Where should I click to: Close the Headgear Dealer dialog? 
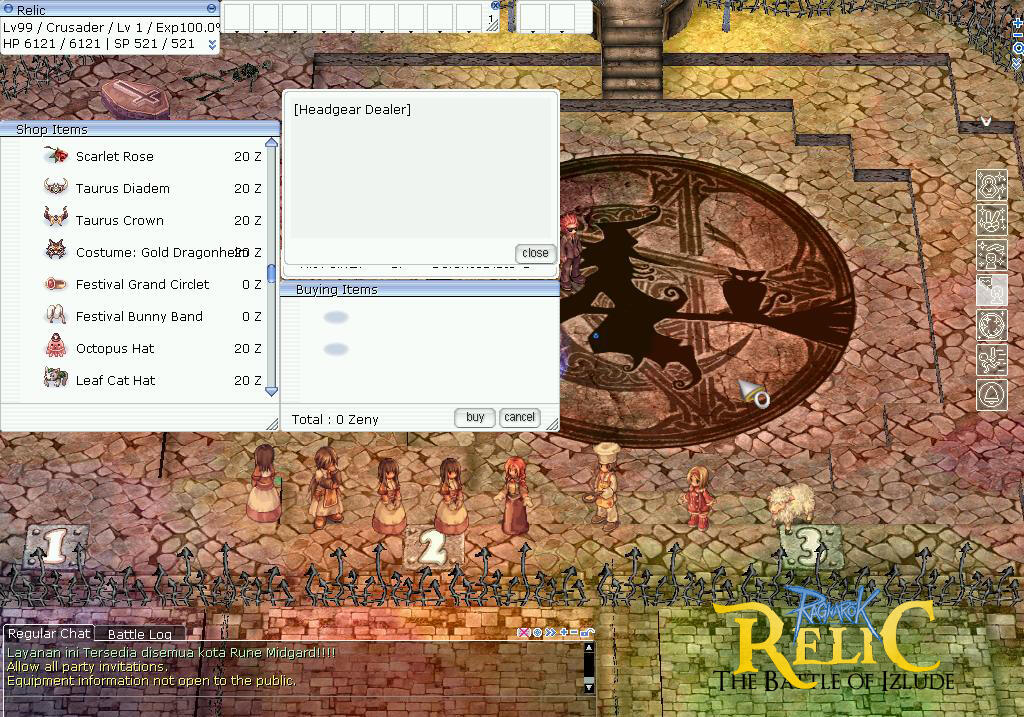click(535, 253)
